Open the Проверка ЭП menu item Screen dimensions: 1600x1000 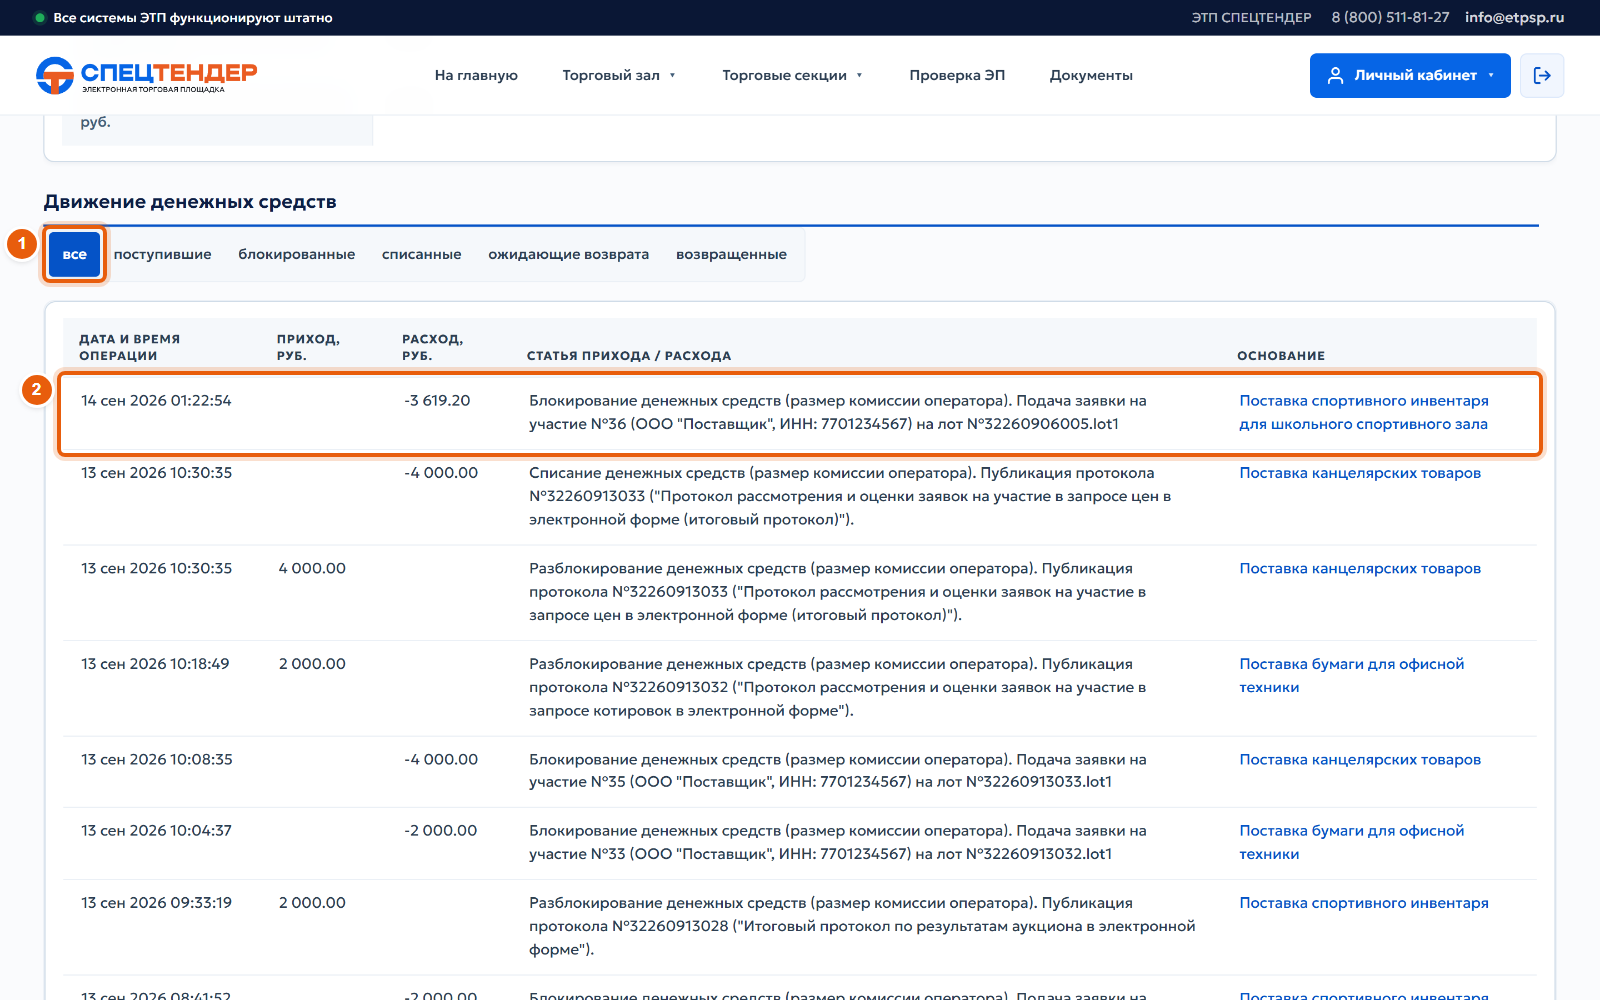pos(957,75)
